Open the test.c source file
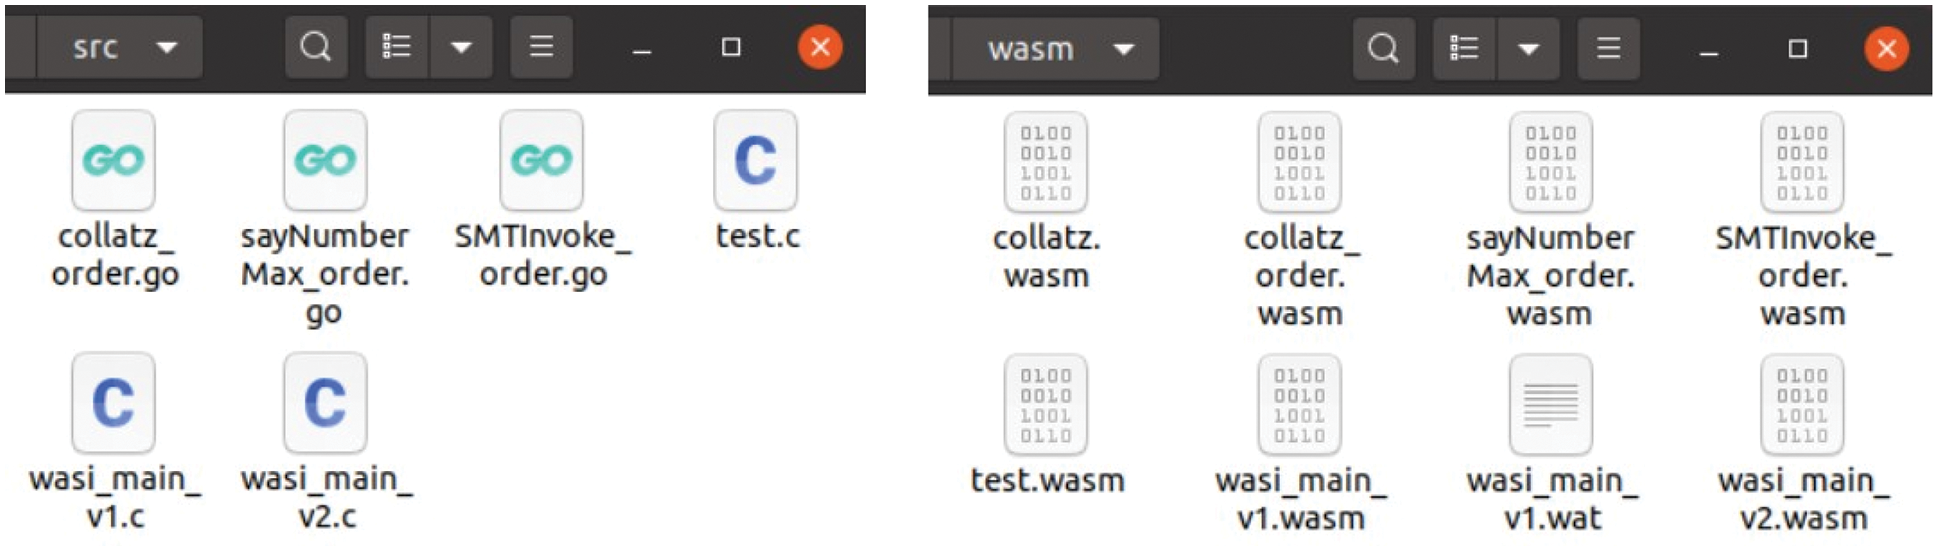This screenshot has width=1938, height=551. [756, 161]
